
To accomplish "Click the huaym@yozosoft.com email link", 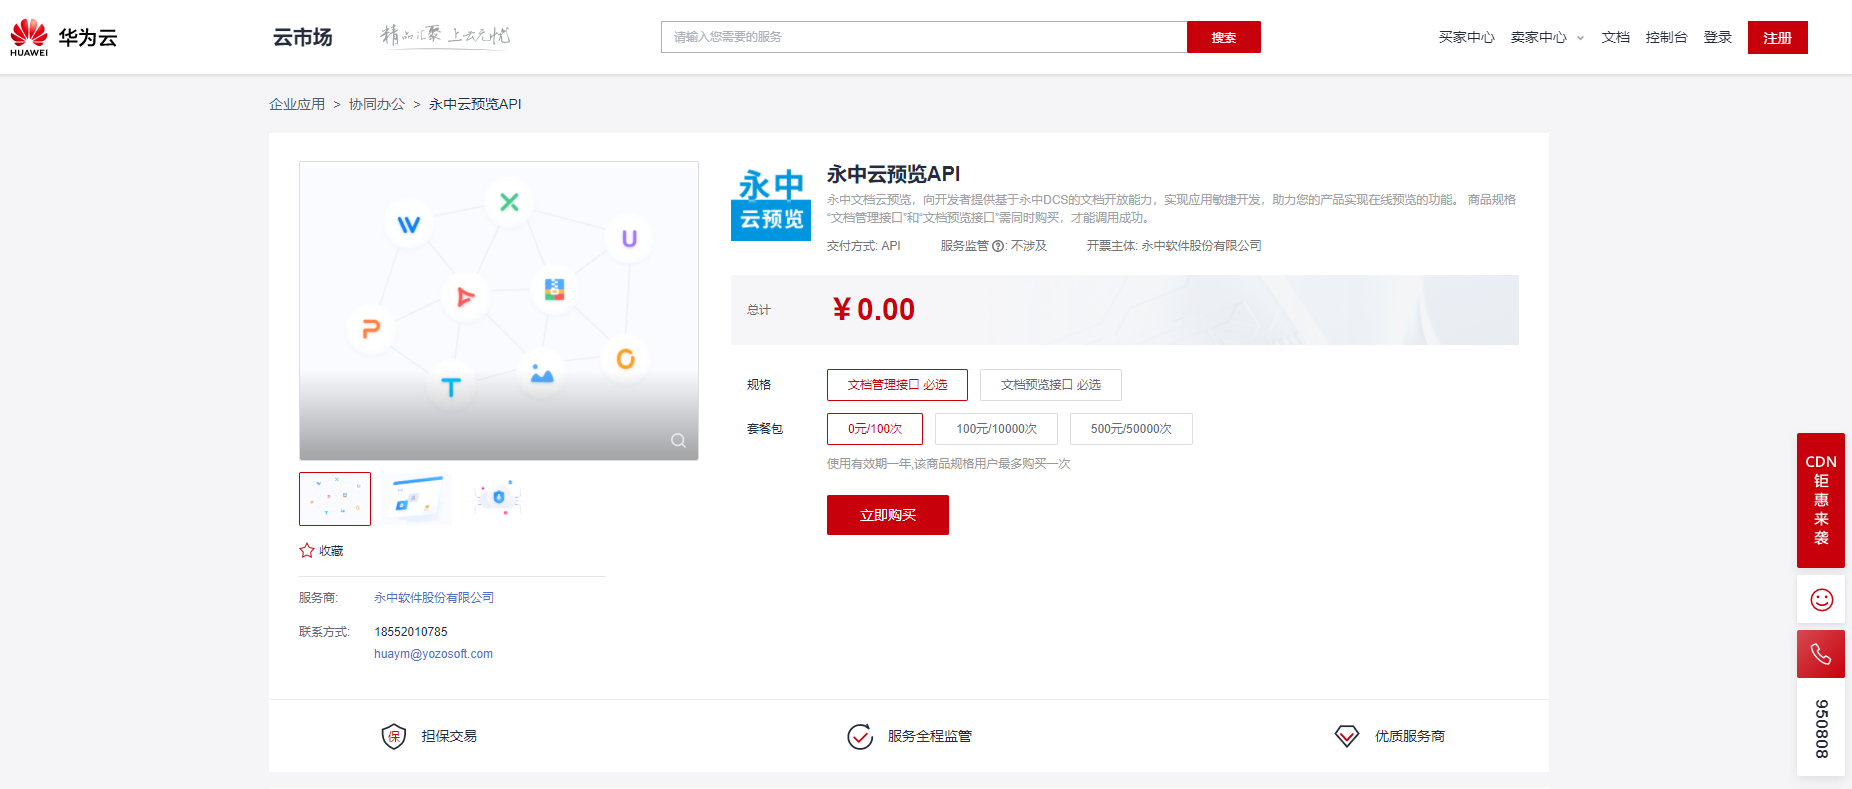I will point(433,654).
